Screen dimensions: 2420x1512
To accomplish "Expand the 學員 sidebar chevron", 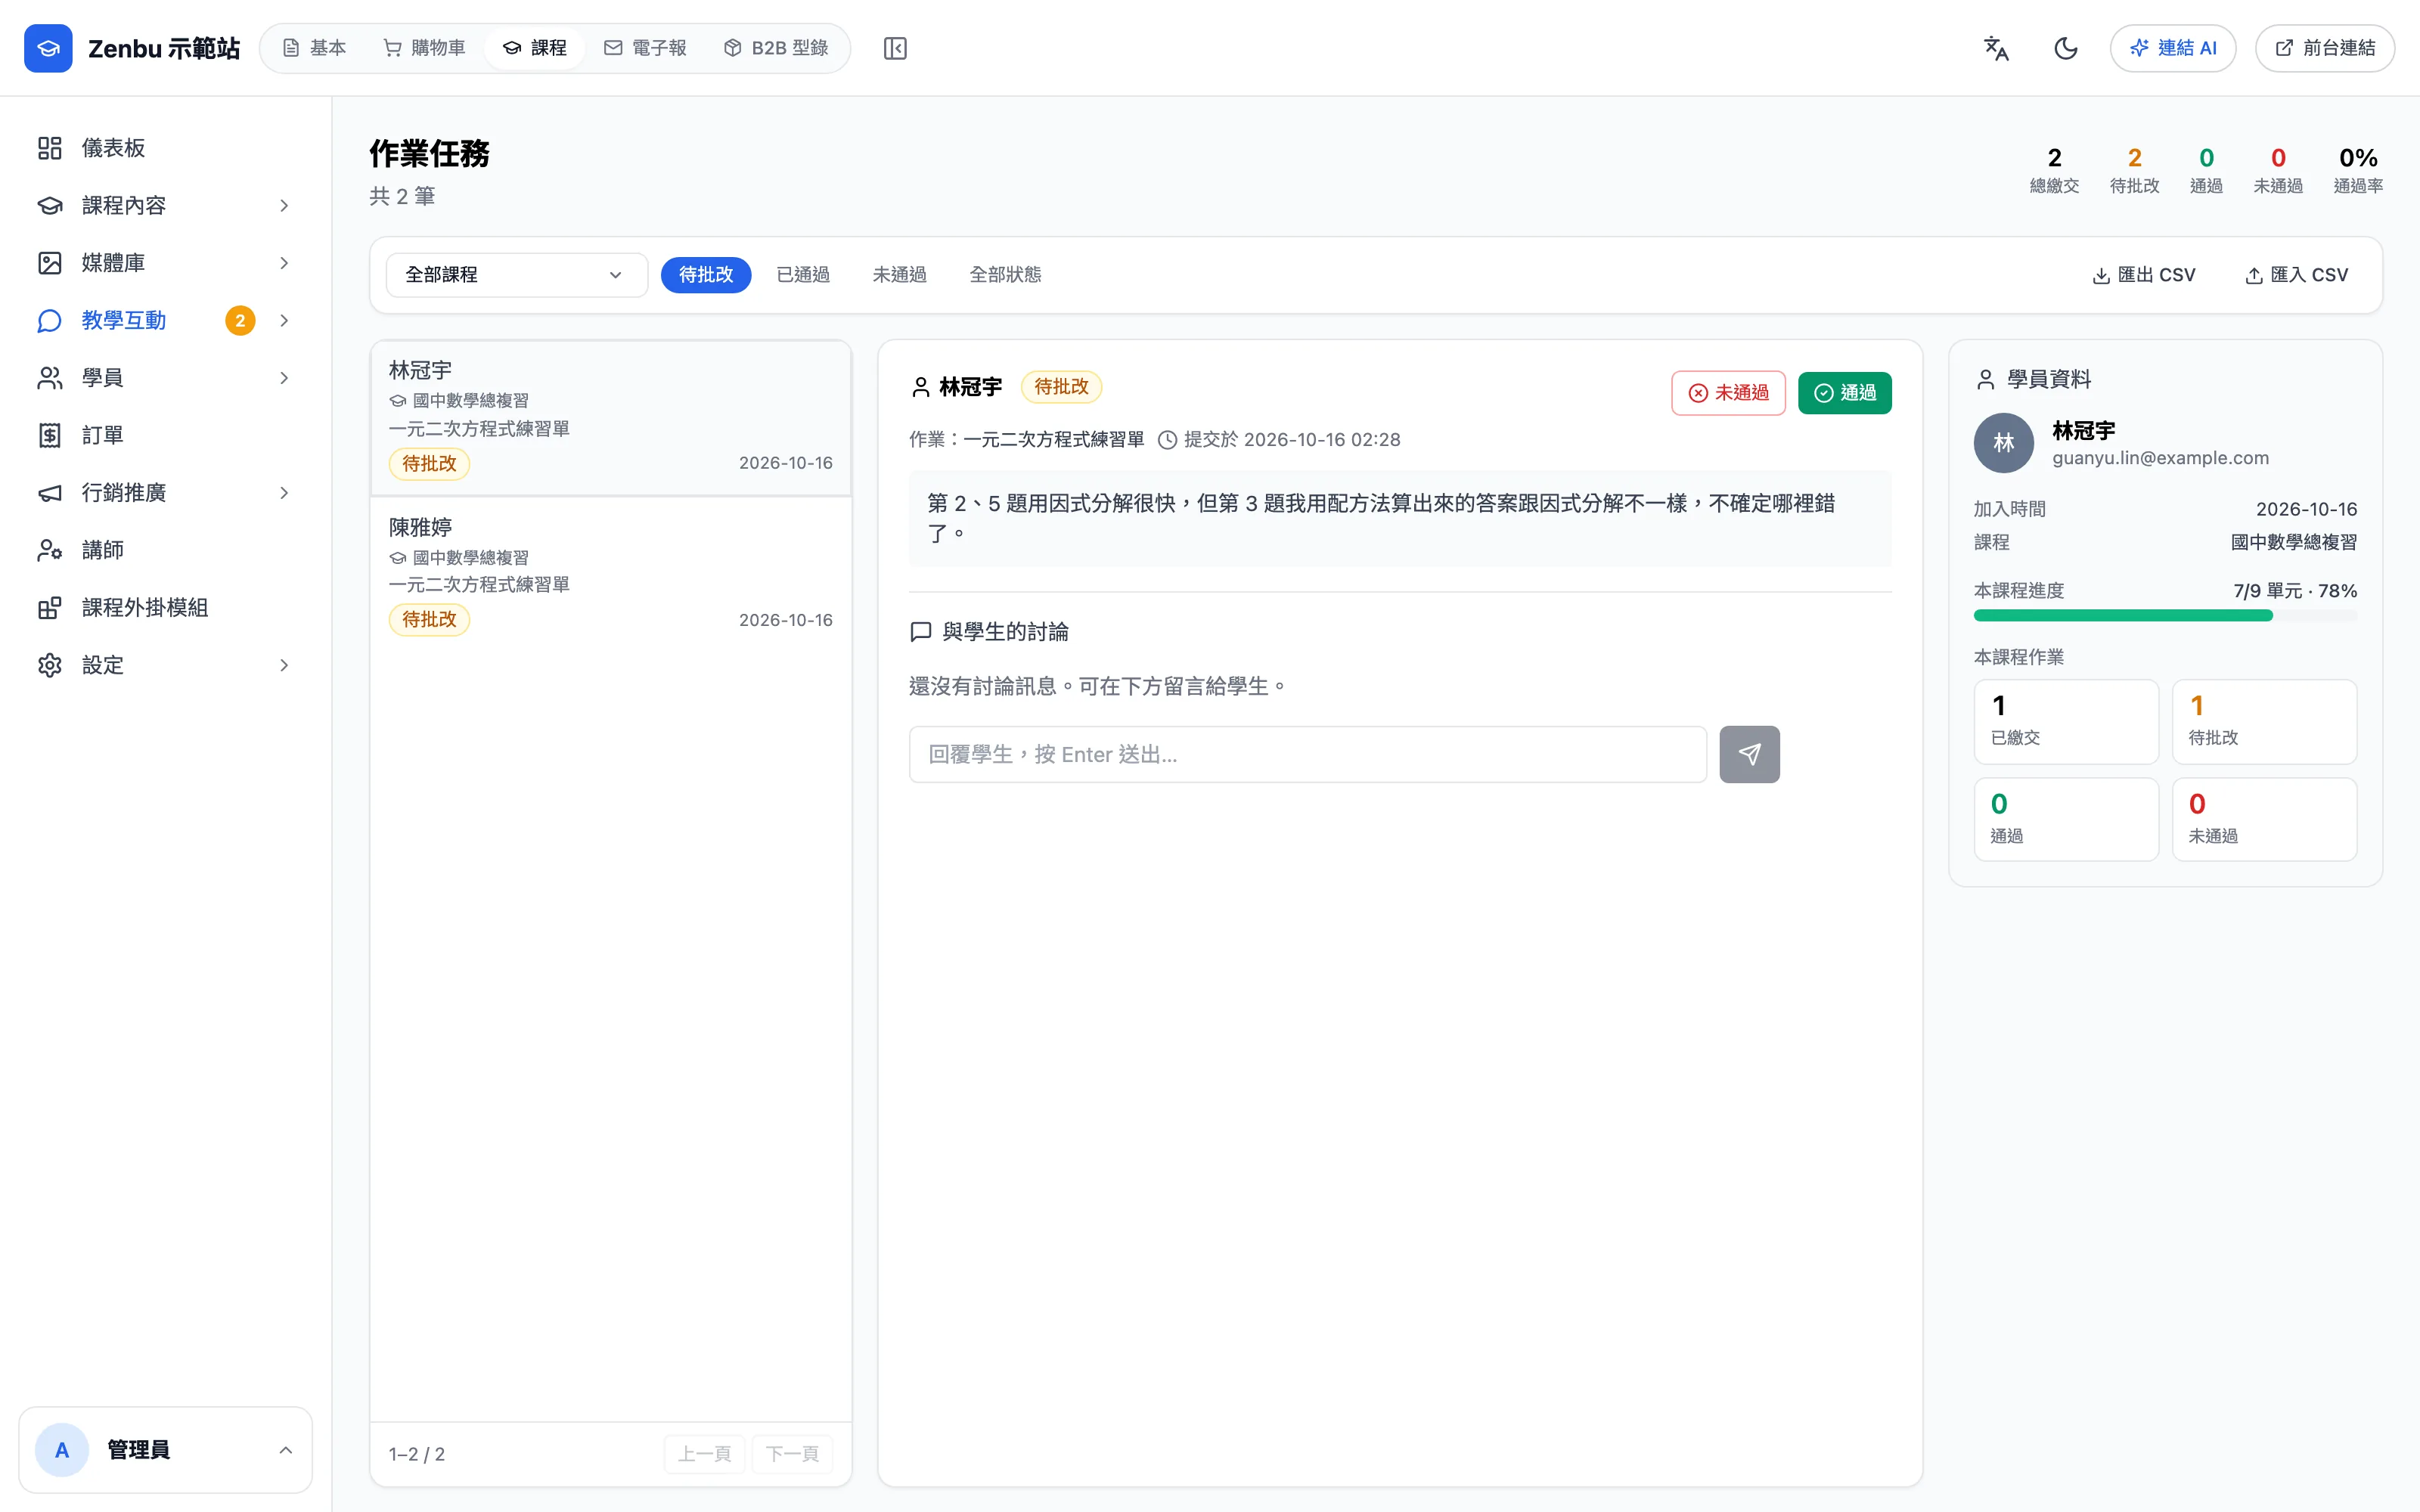I will click(284, 378).
